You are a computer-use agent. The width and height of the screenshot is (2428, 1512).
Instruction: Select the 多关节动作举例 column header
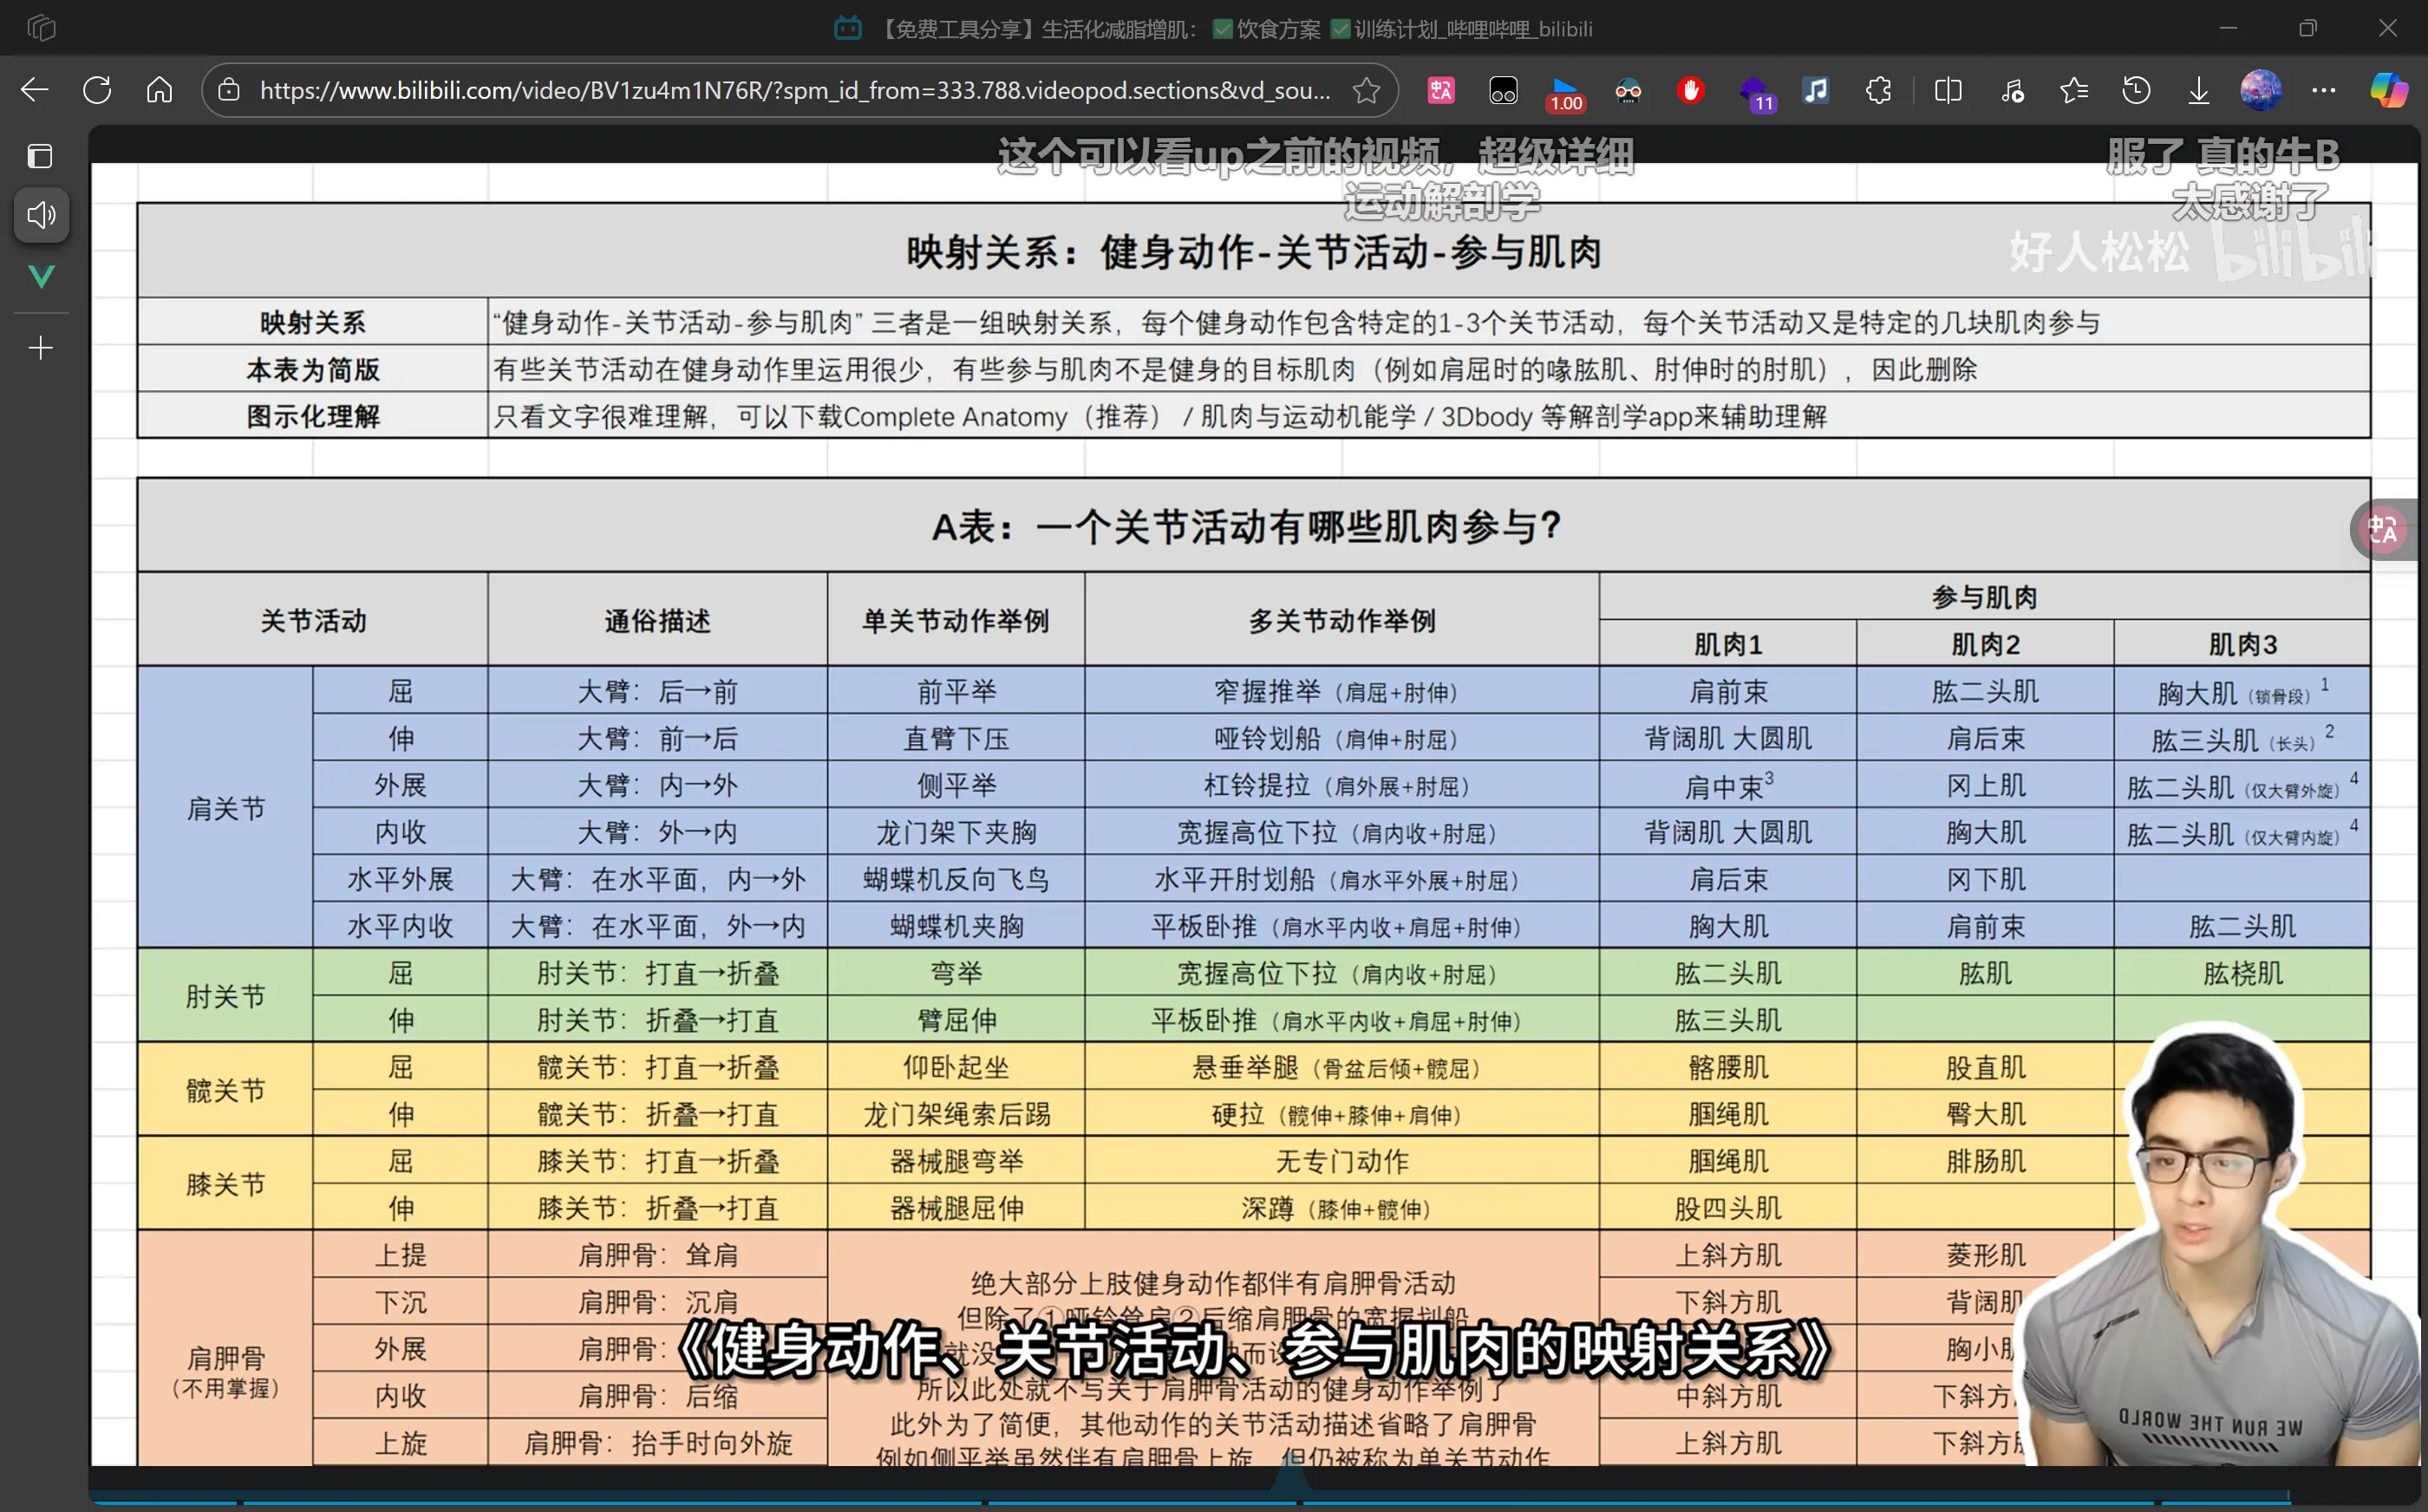(x=1342, y=620)
